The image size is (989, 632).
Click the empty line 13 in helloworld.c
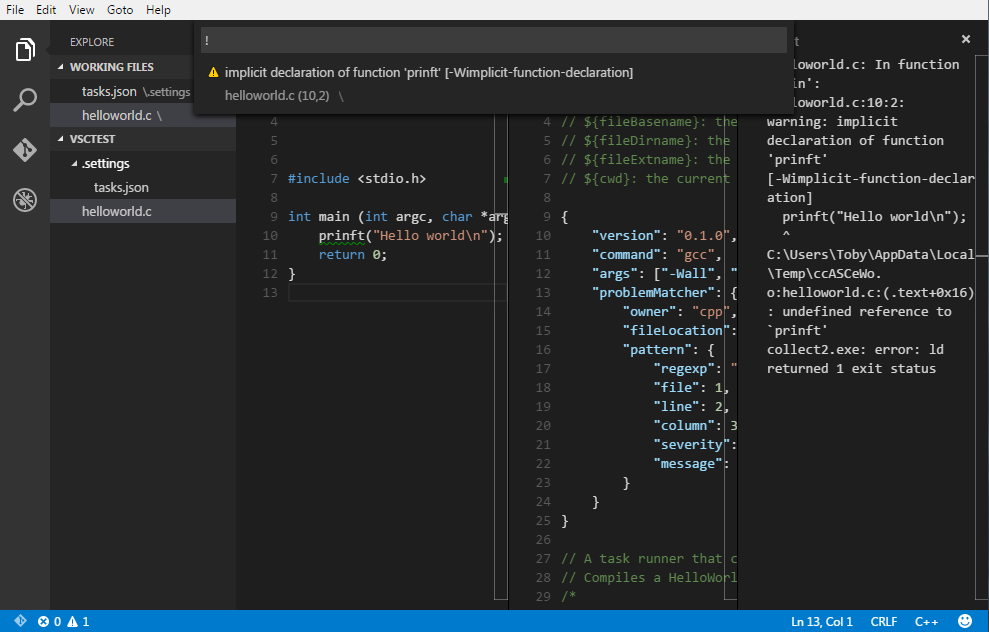tap(397, 293)
